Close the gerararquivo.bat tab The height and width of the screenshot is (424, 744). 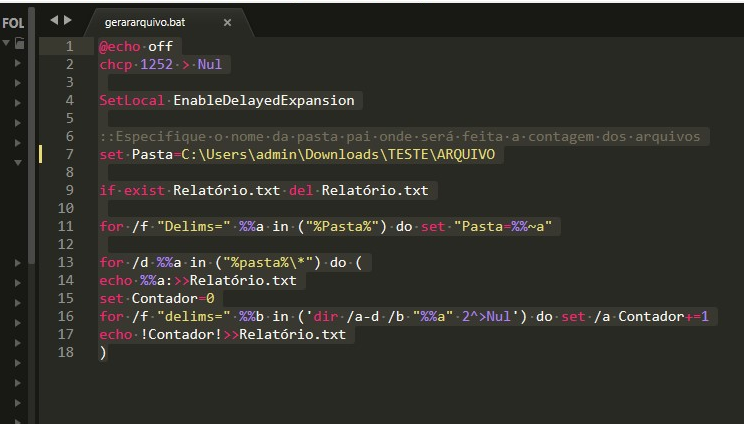pyautogui.click(x=227, y=22)
